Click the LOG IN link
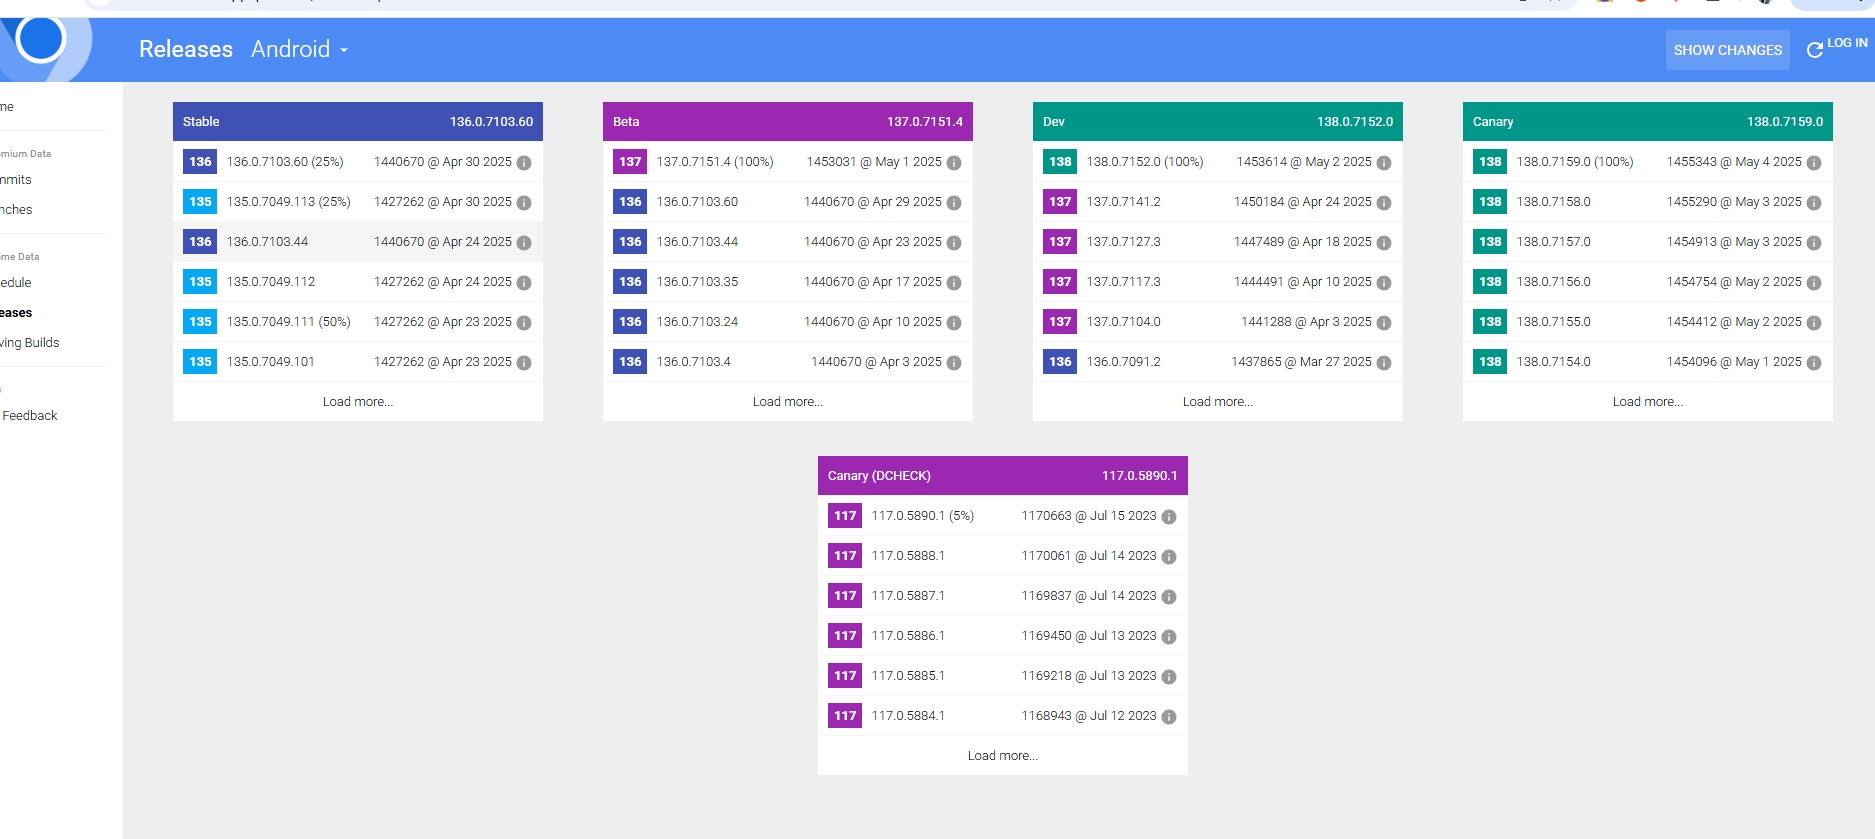 pyautogui.click(x=1847, y=43)
